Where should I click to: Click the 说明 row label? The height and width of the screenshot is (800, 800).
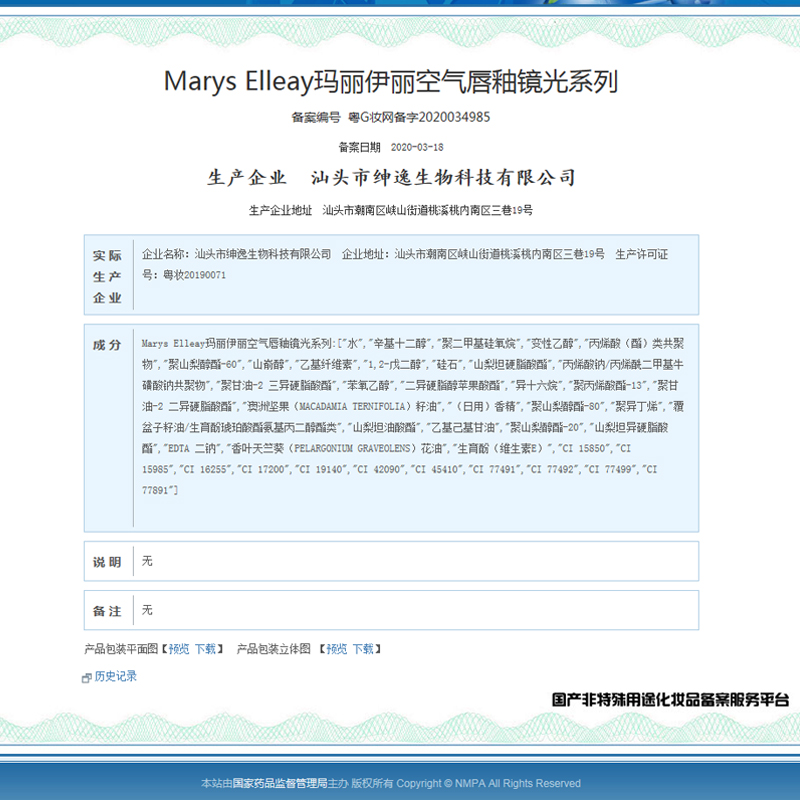107,562
